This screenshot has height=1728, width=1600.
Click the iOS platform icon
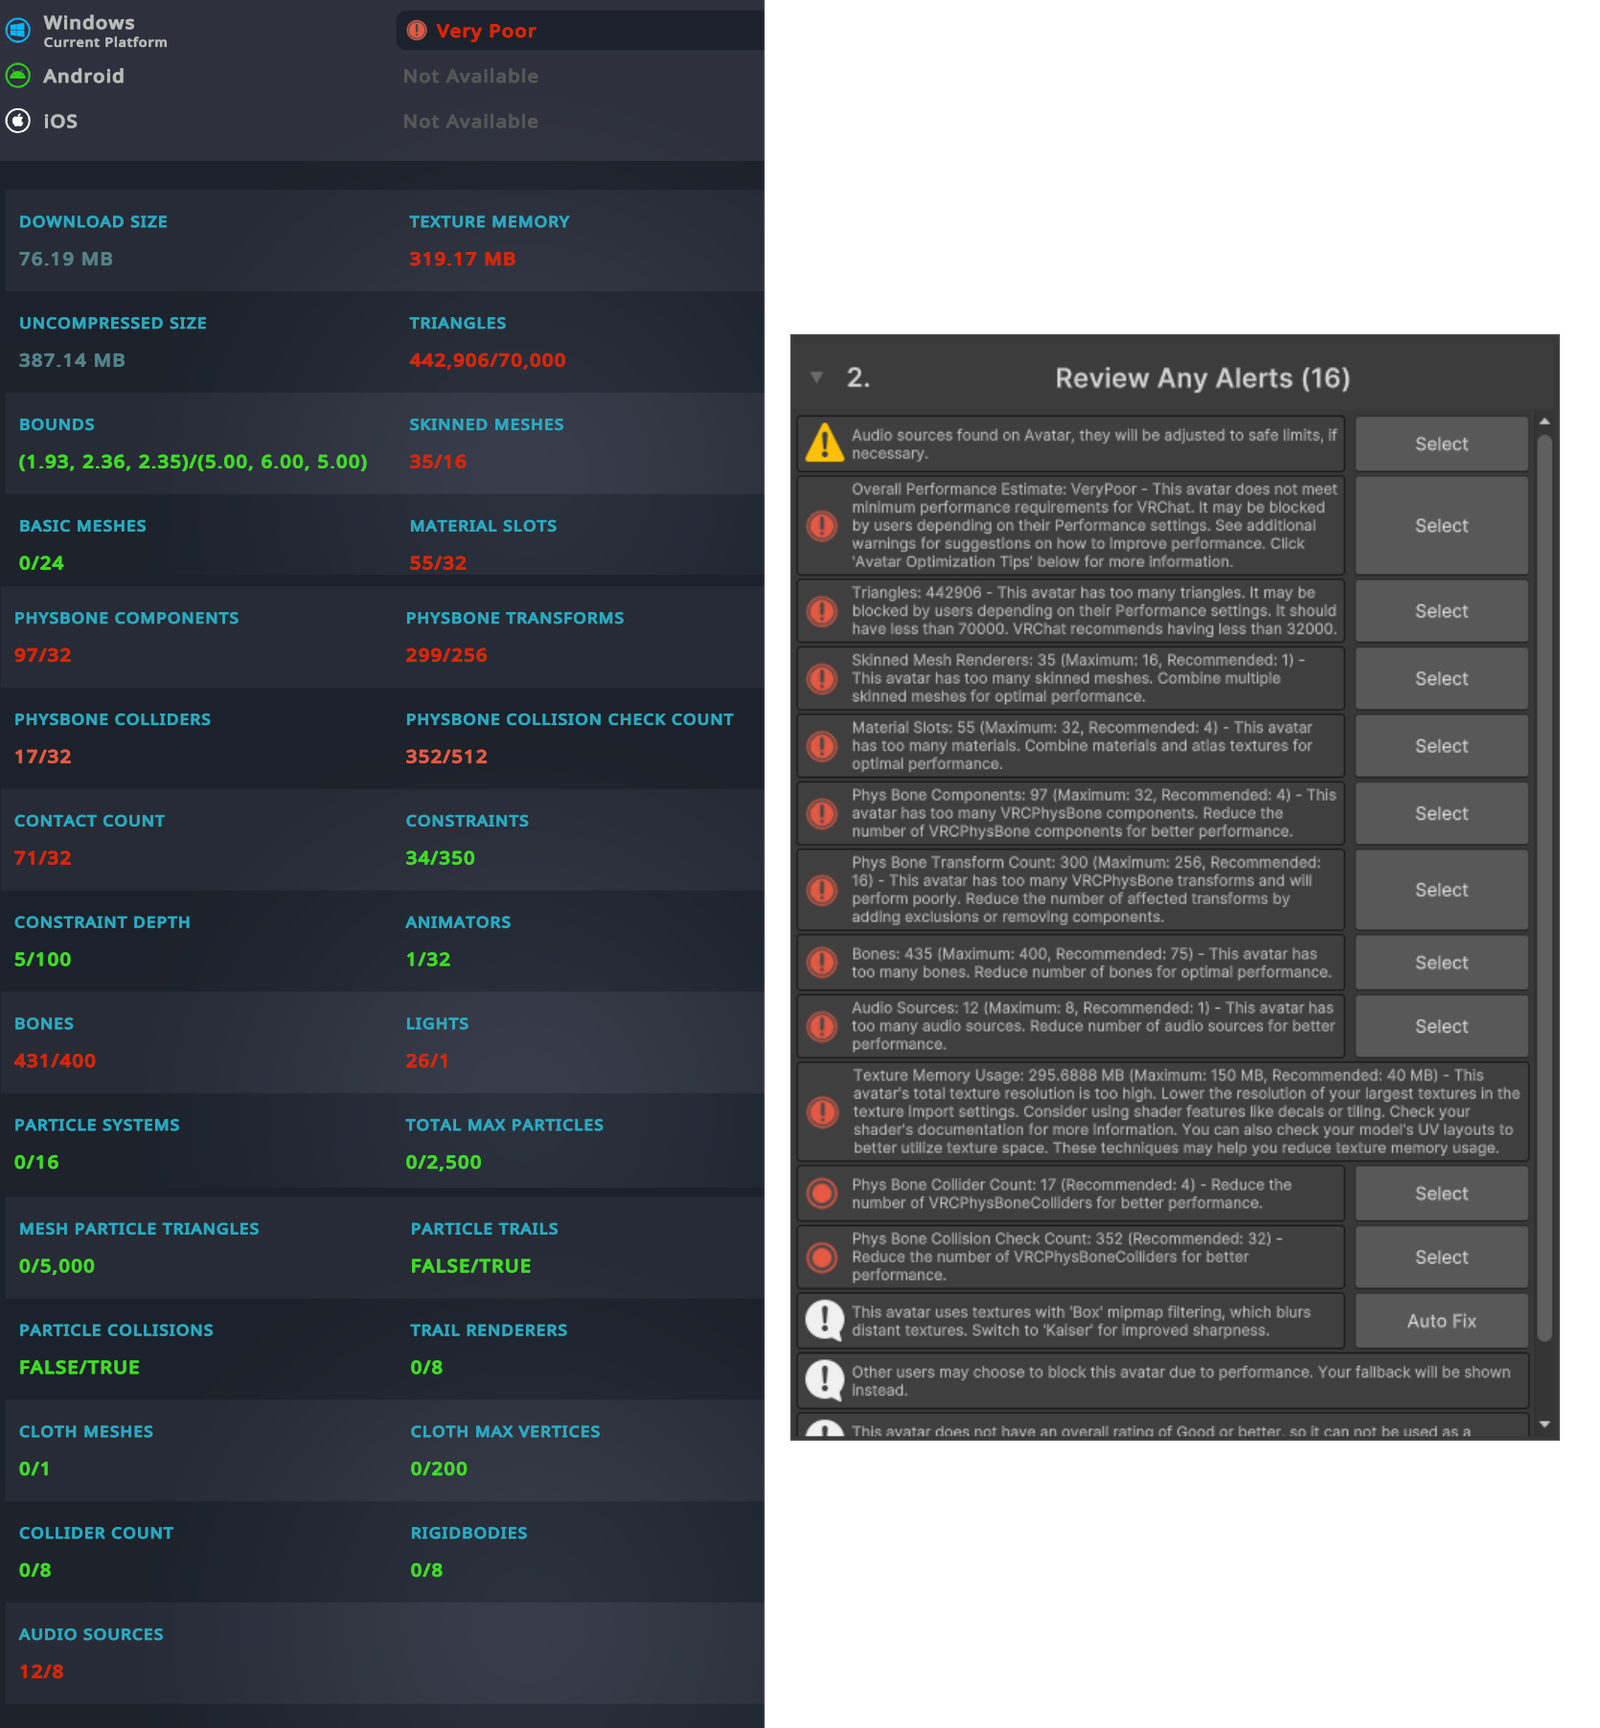18,121
